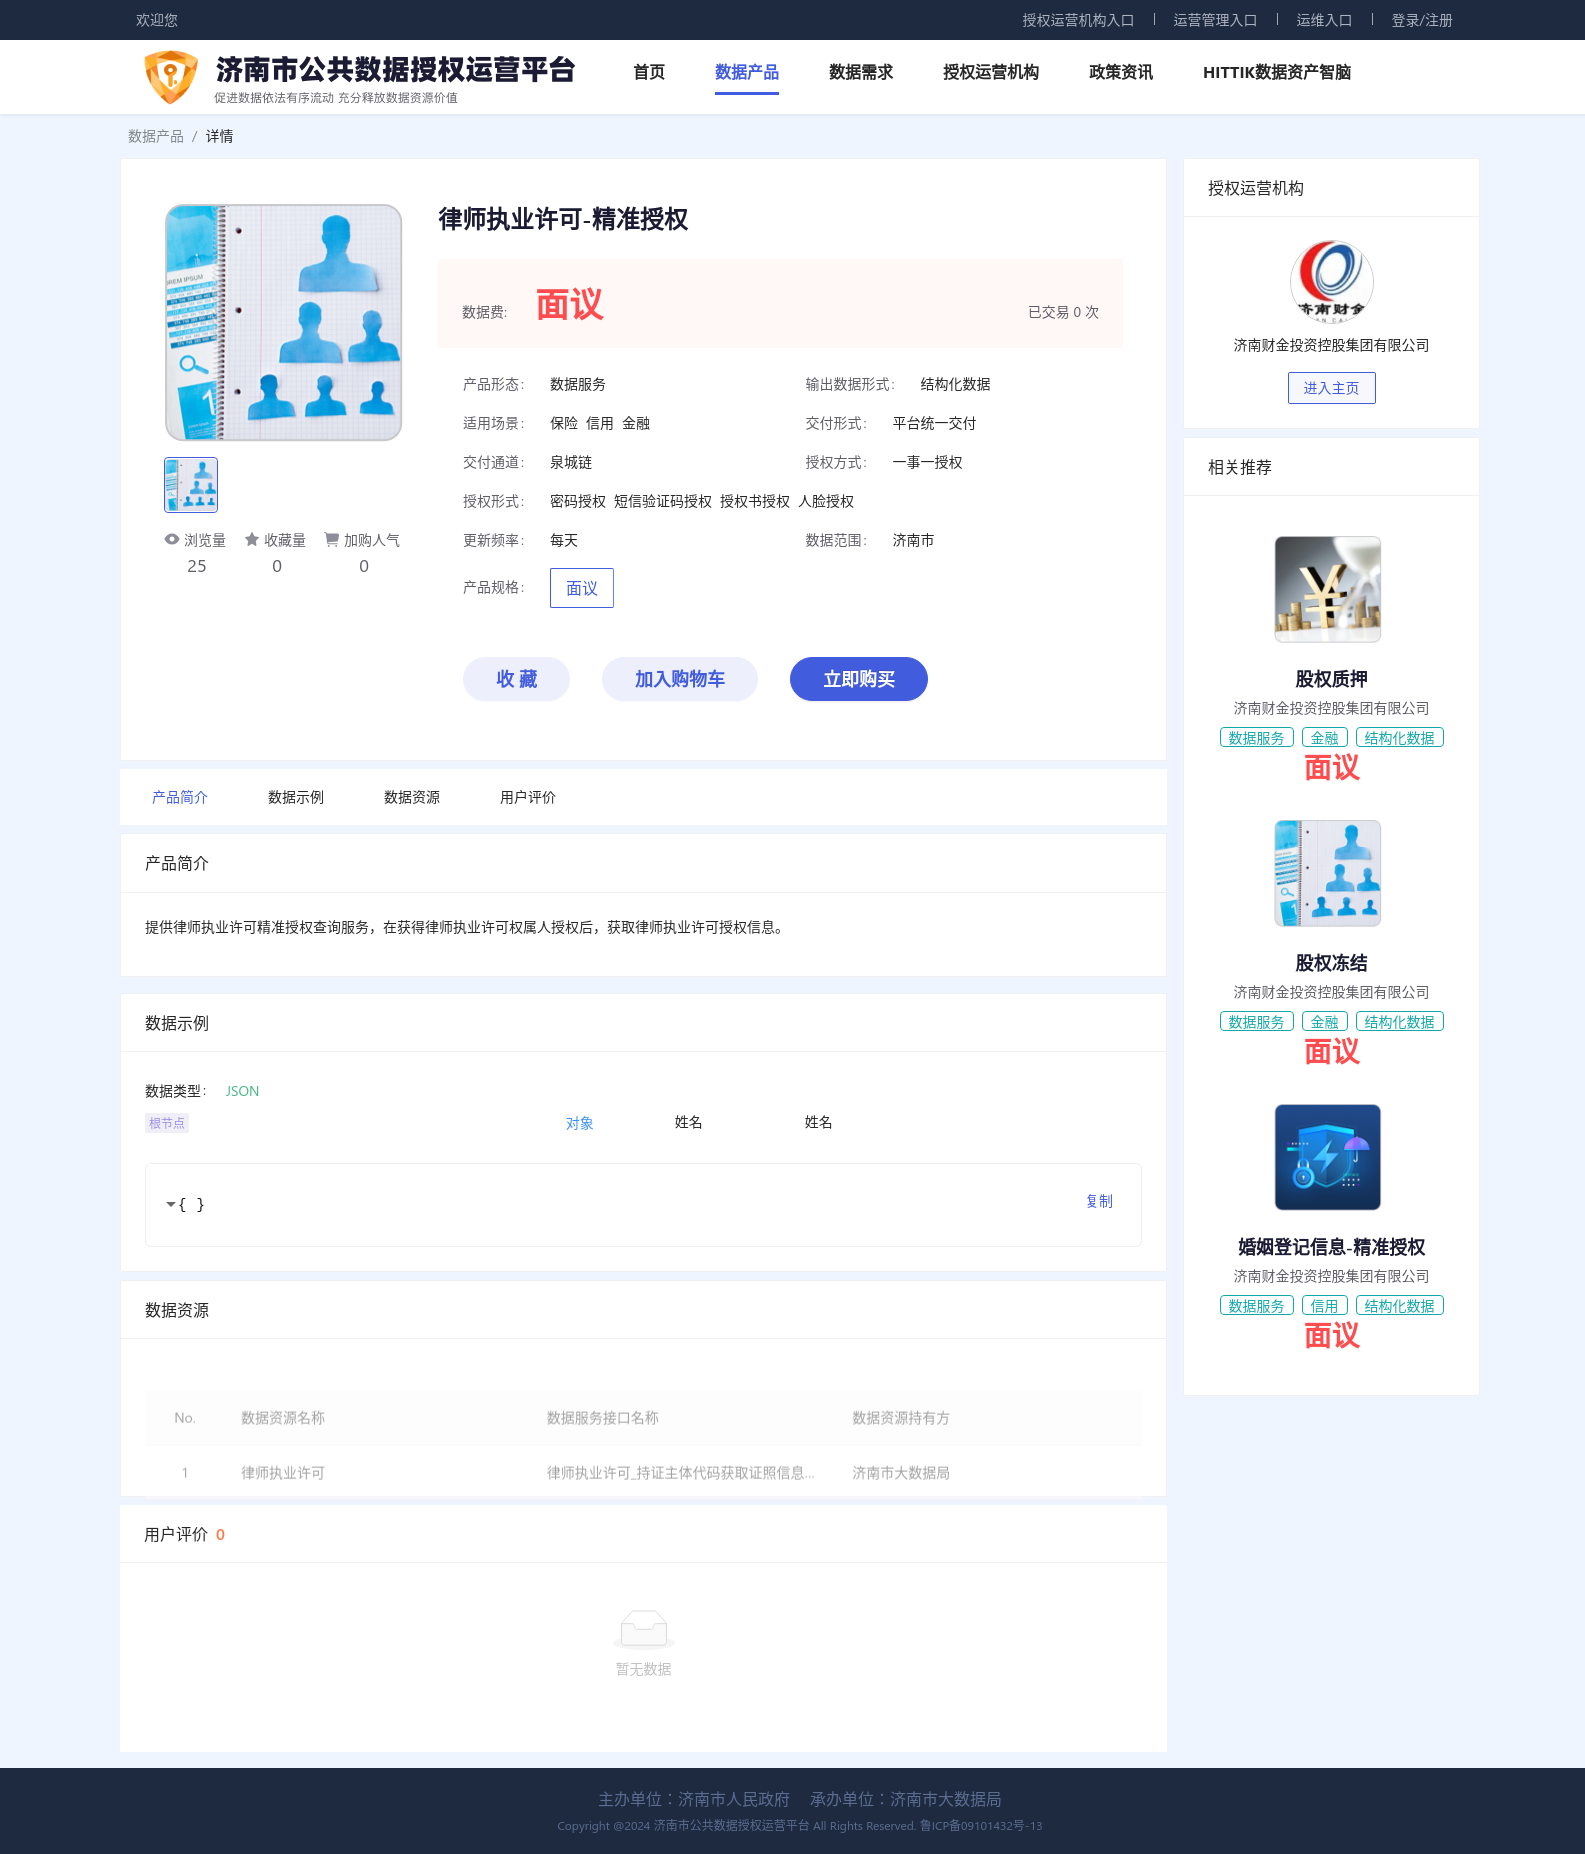This screenshot has width=1585, height=1854.
Task: Click 登录/注册 link
Action: pos(1422,20)
